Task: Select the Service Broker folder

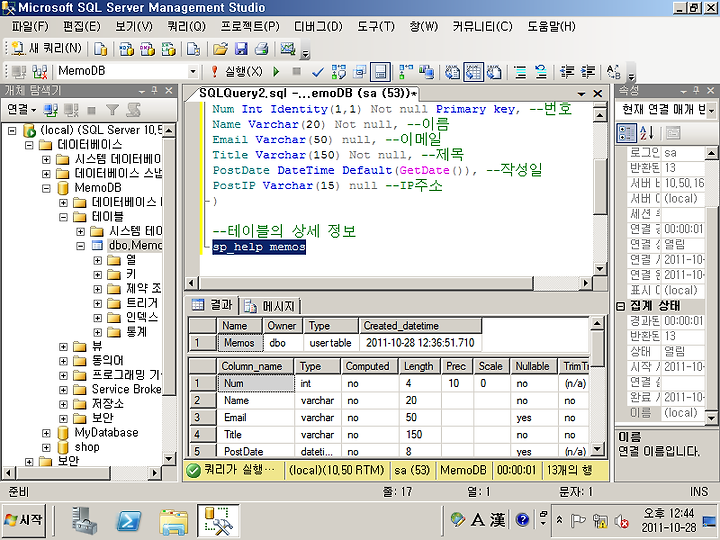Action: (x=126, y=389)
